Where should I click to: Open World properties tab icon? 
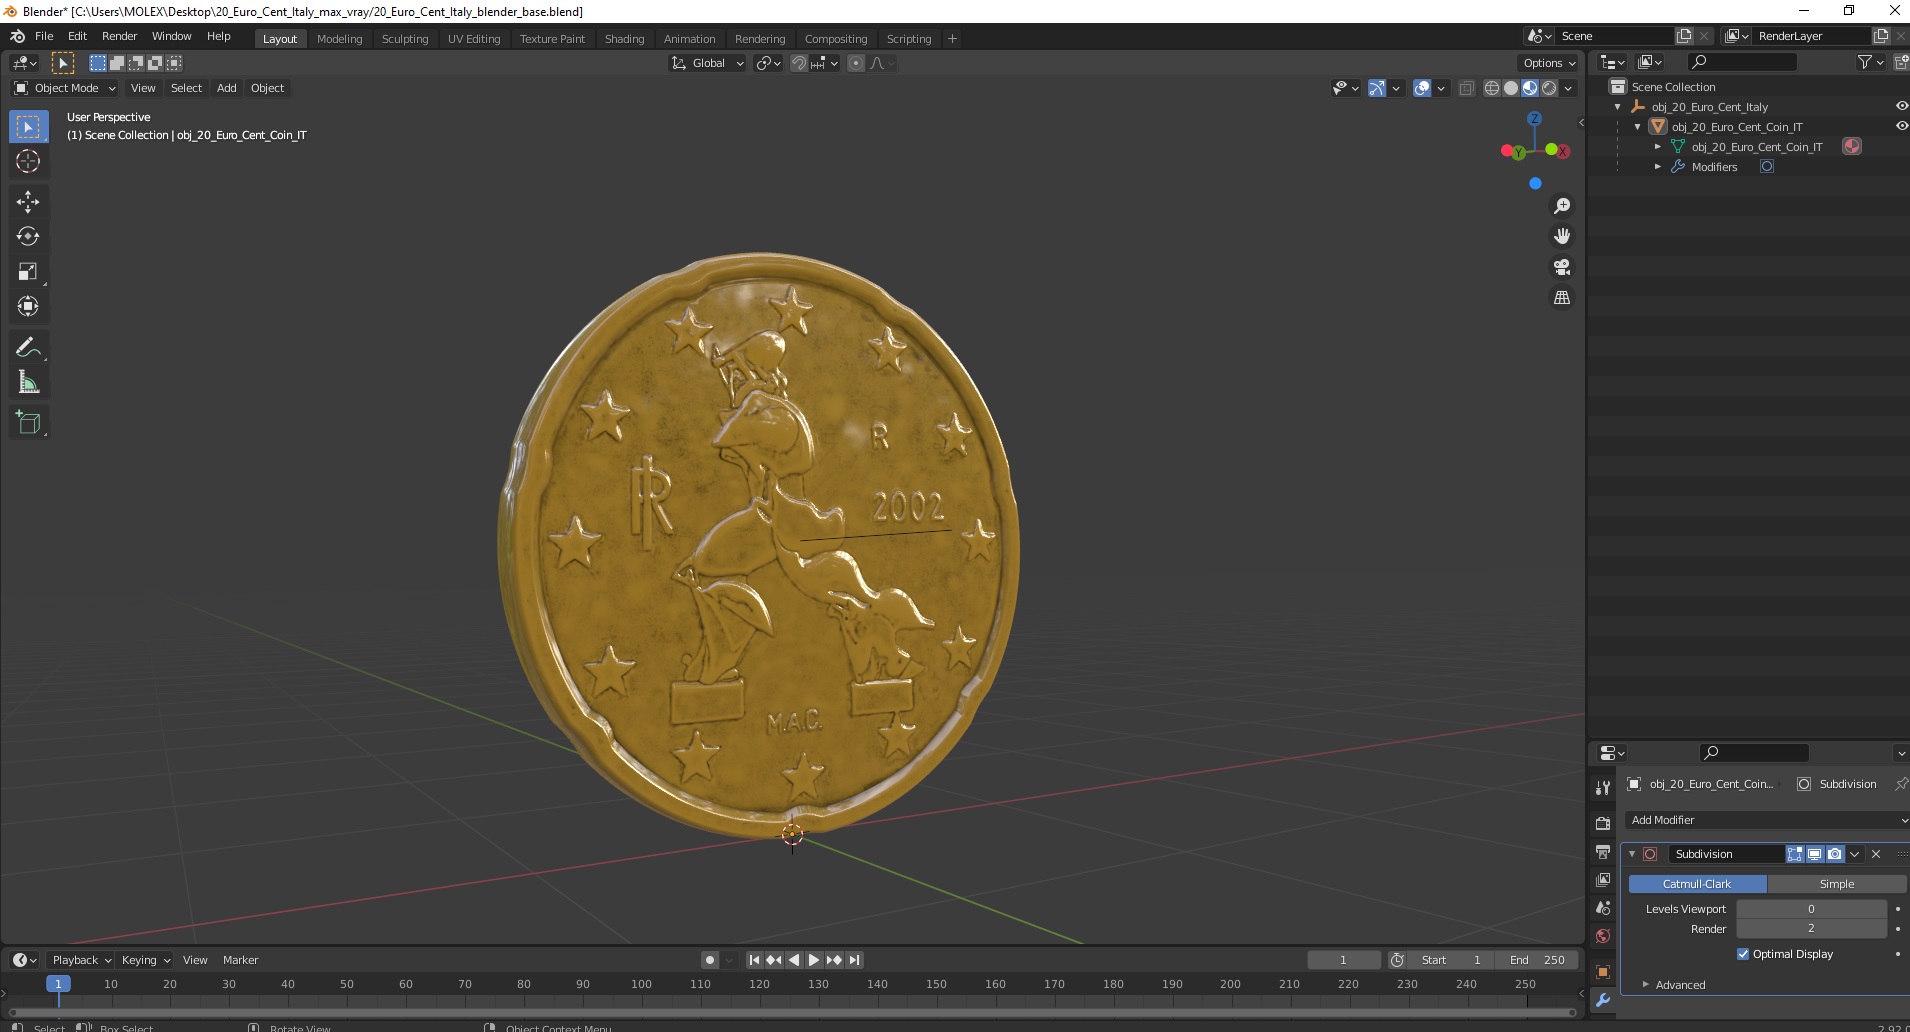[1603, 936]
